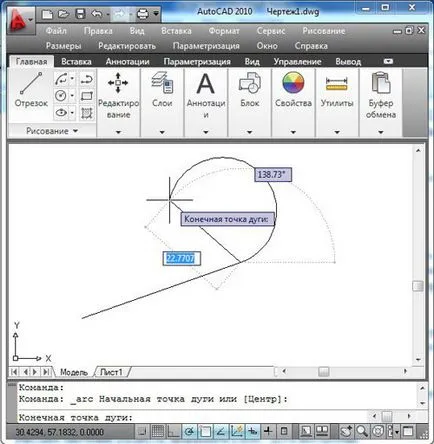Open the application menu red A button
This screenshot has height=444, width=434.
[20, 20]
